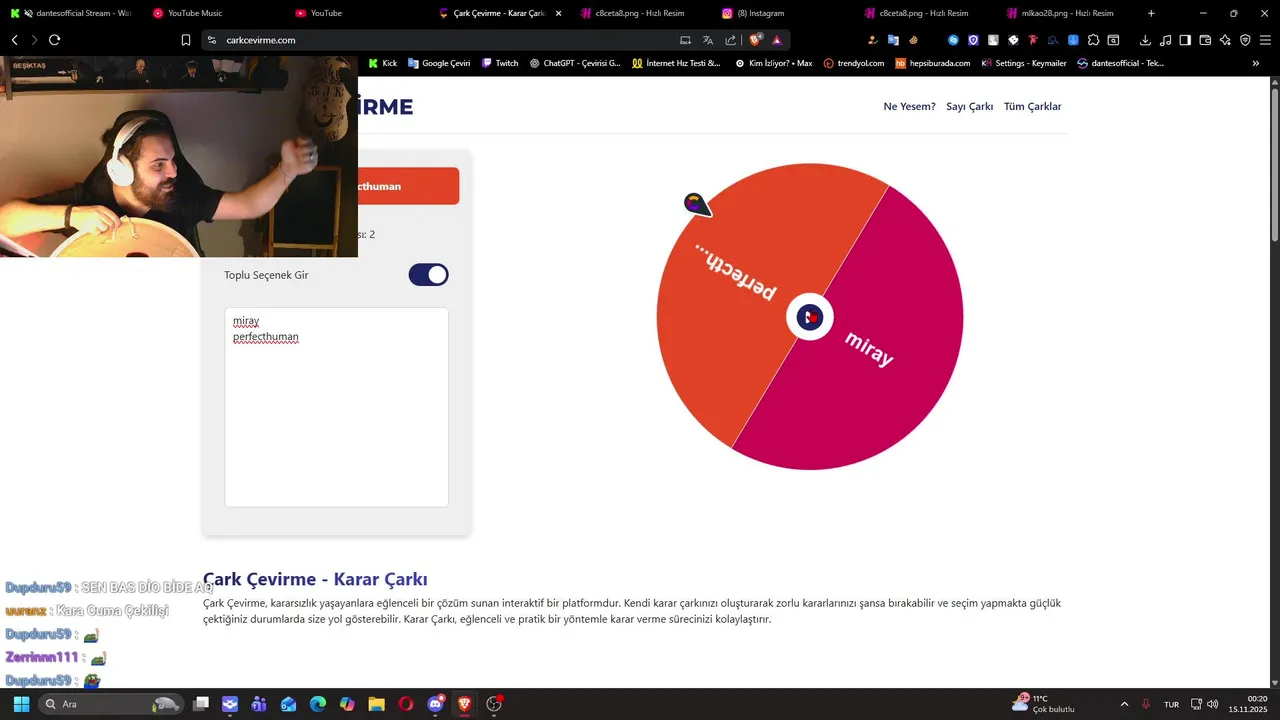Open the weather widget Çok bulutlu
Viewport: 1280px width, 720px height.
(x=1043, y=704)
